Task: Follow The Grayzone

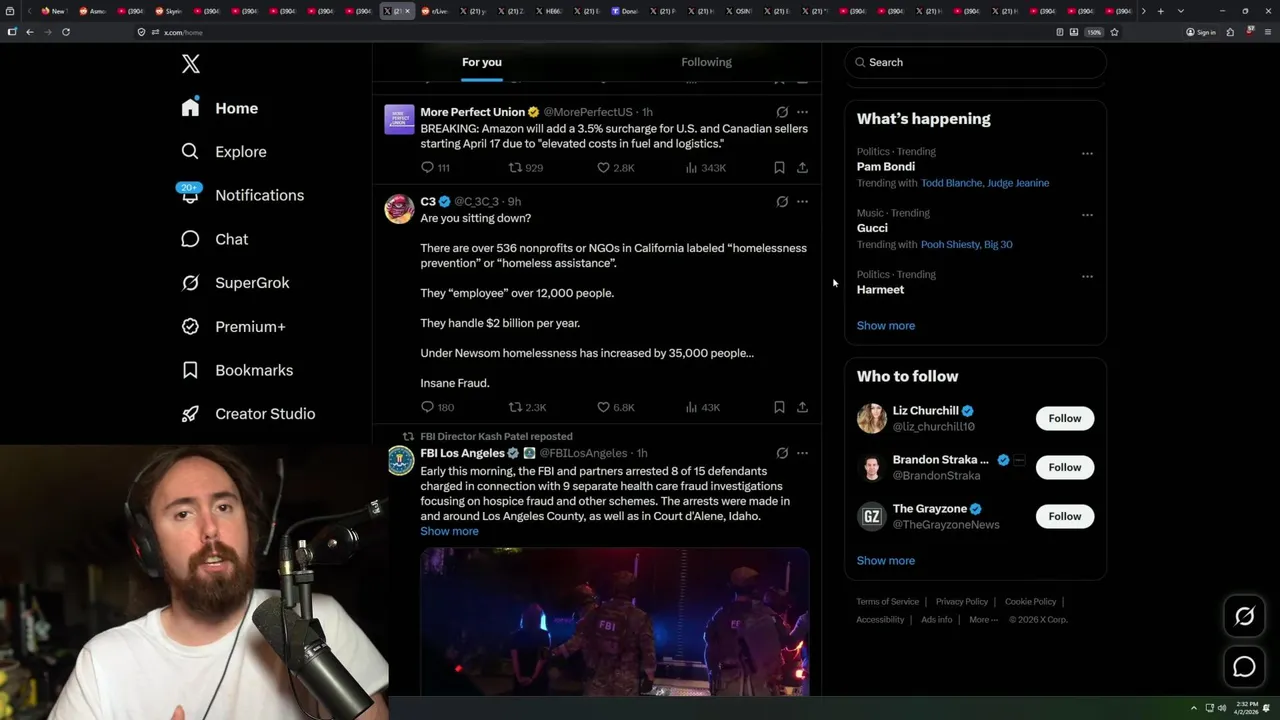Action: coord(1065,516)
